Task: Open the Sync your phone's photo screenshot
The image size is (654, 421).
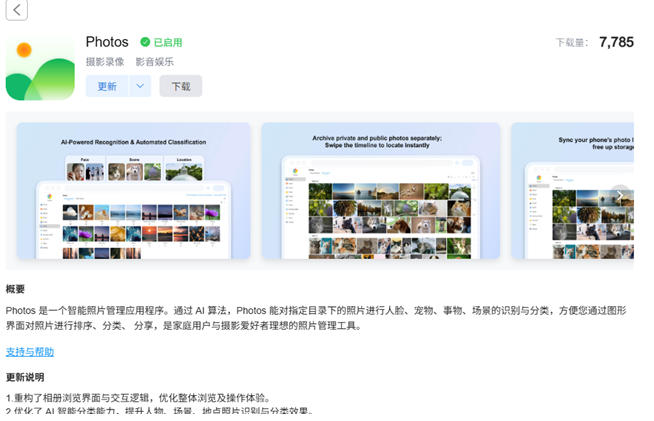Action: coord(572,191)
